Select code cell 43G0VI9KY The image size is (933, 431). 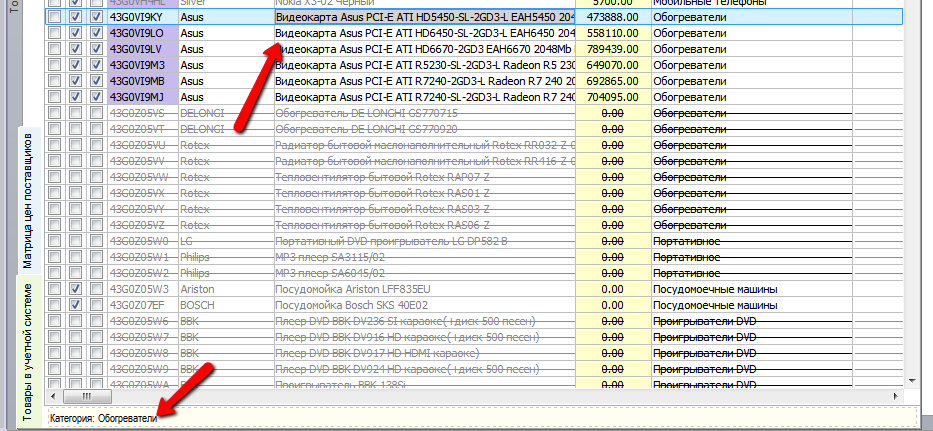click(142, 17)
